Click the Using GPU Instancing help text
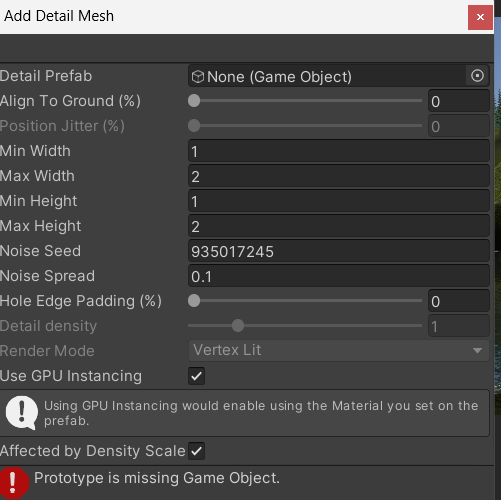Viewport: 501px width, 500px height. (261, 413)
